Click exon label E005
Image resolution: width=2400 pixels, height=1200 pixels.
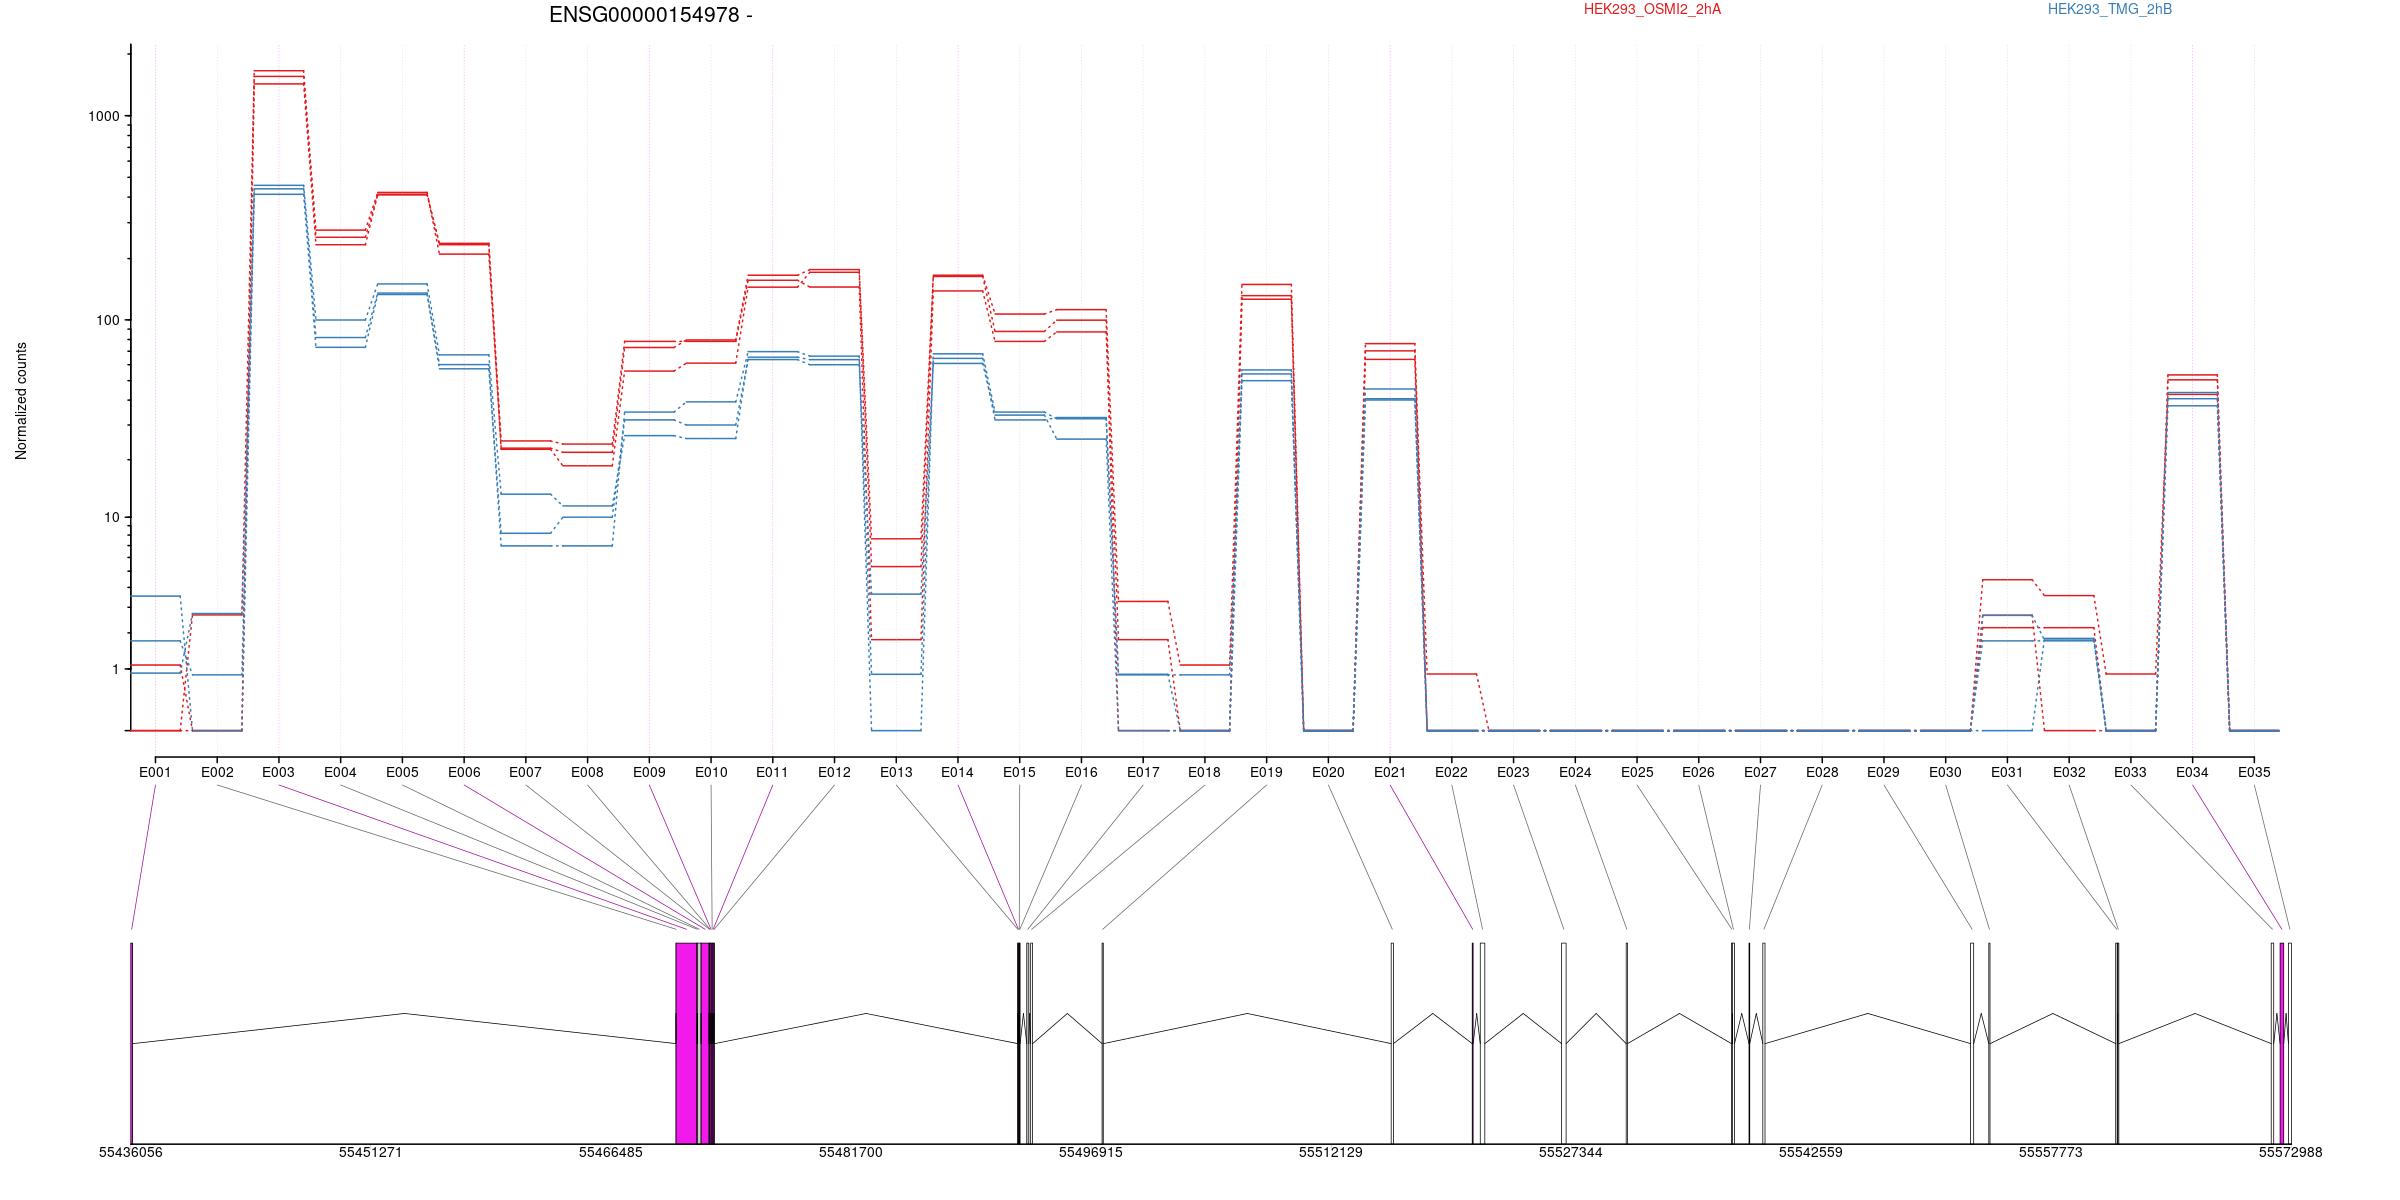[402, 772]
